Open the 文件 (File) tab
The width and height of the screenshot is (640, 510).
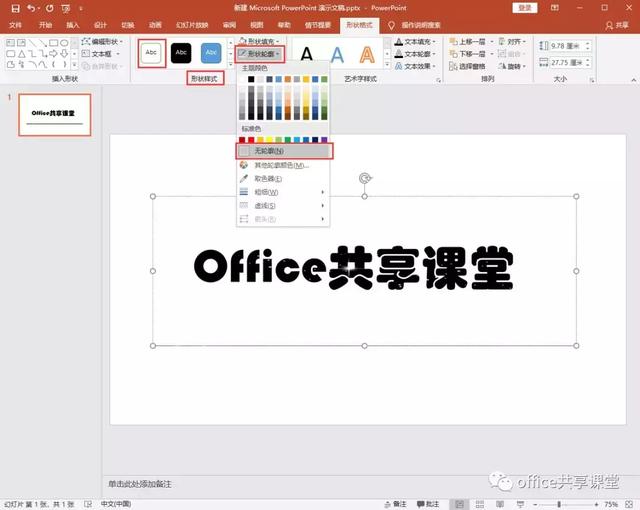[15, 25]
